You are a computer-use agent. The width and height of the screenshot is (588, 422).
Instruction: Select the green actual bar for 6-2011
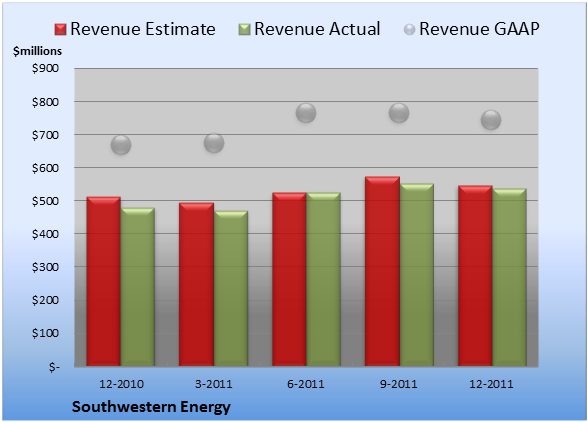[323, 279]
